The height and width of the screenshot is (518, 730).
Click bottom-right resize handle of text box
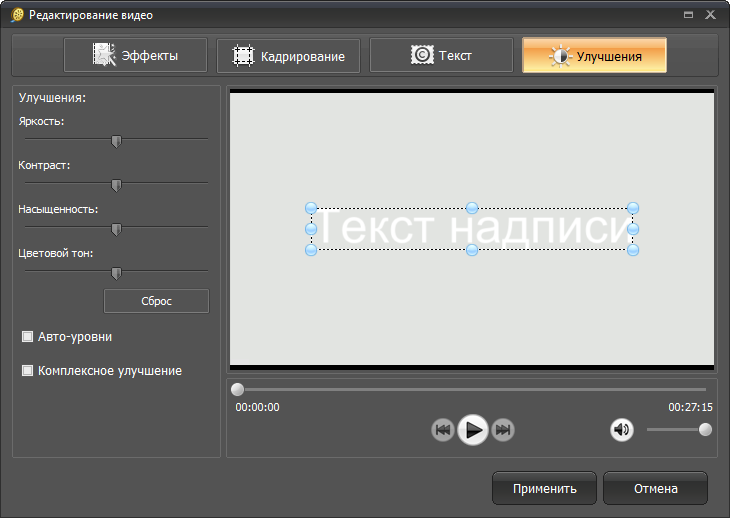pyautogui.click(x=633, y=250)
